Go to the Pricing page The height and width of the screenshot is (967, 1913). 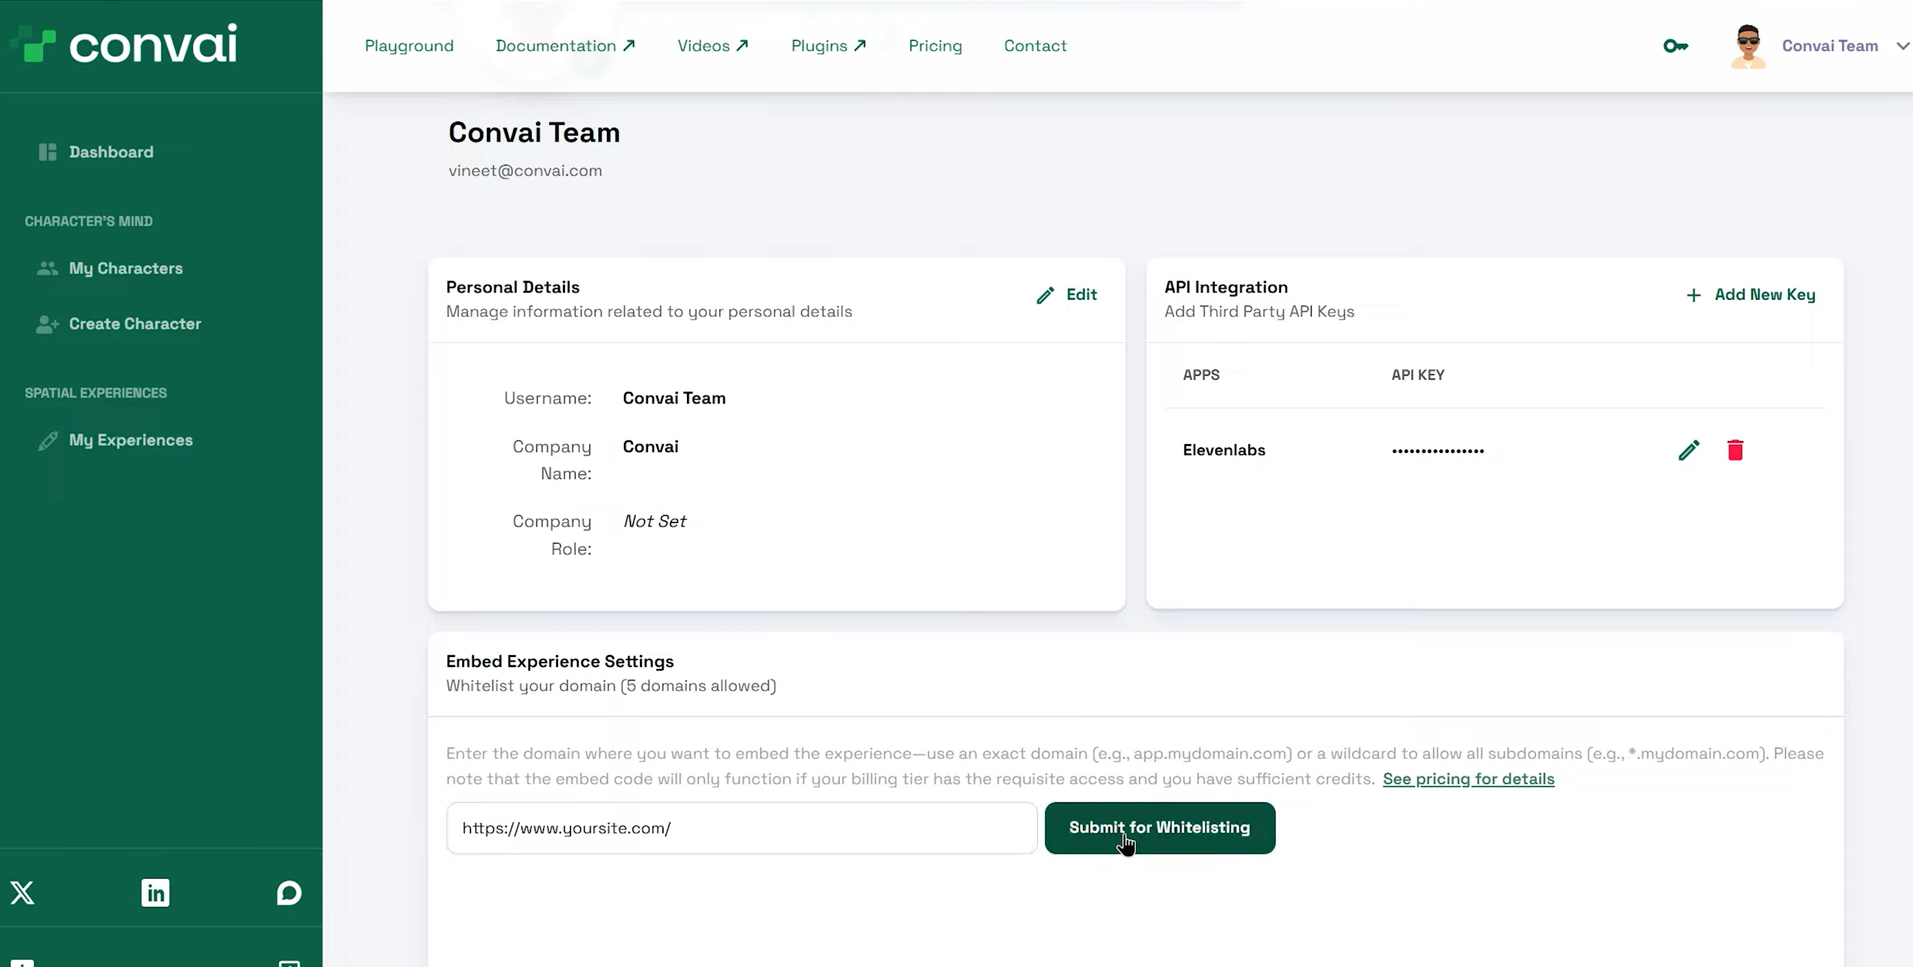point(935,46)
